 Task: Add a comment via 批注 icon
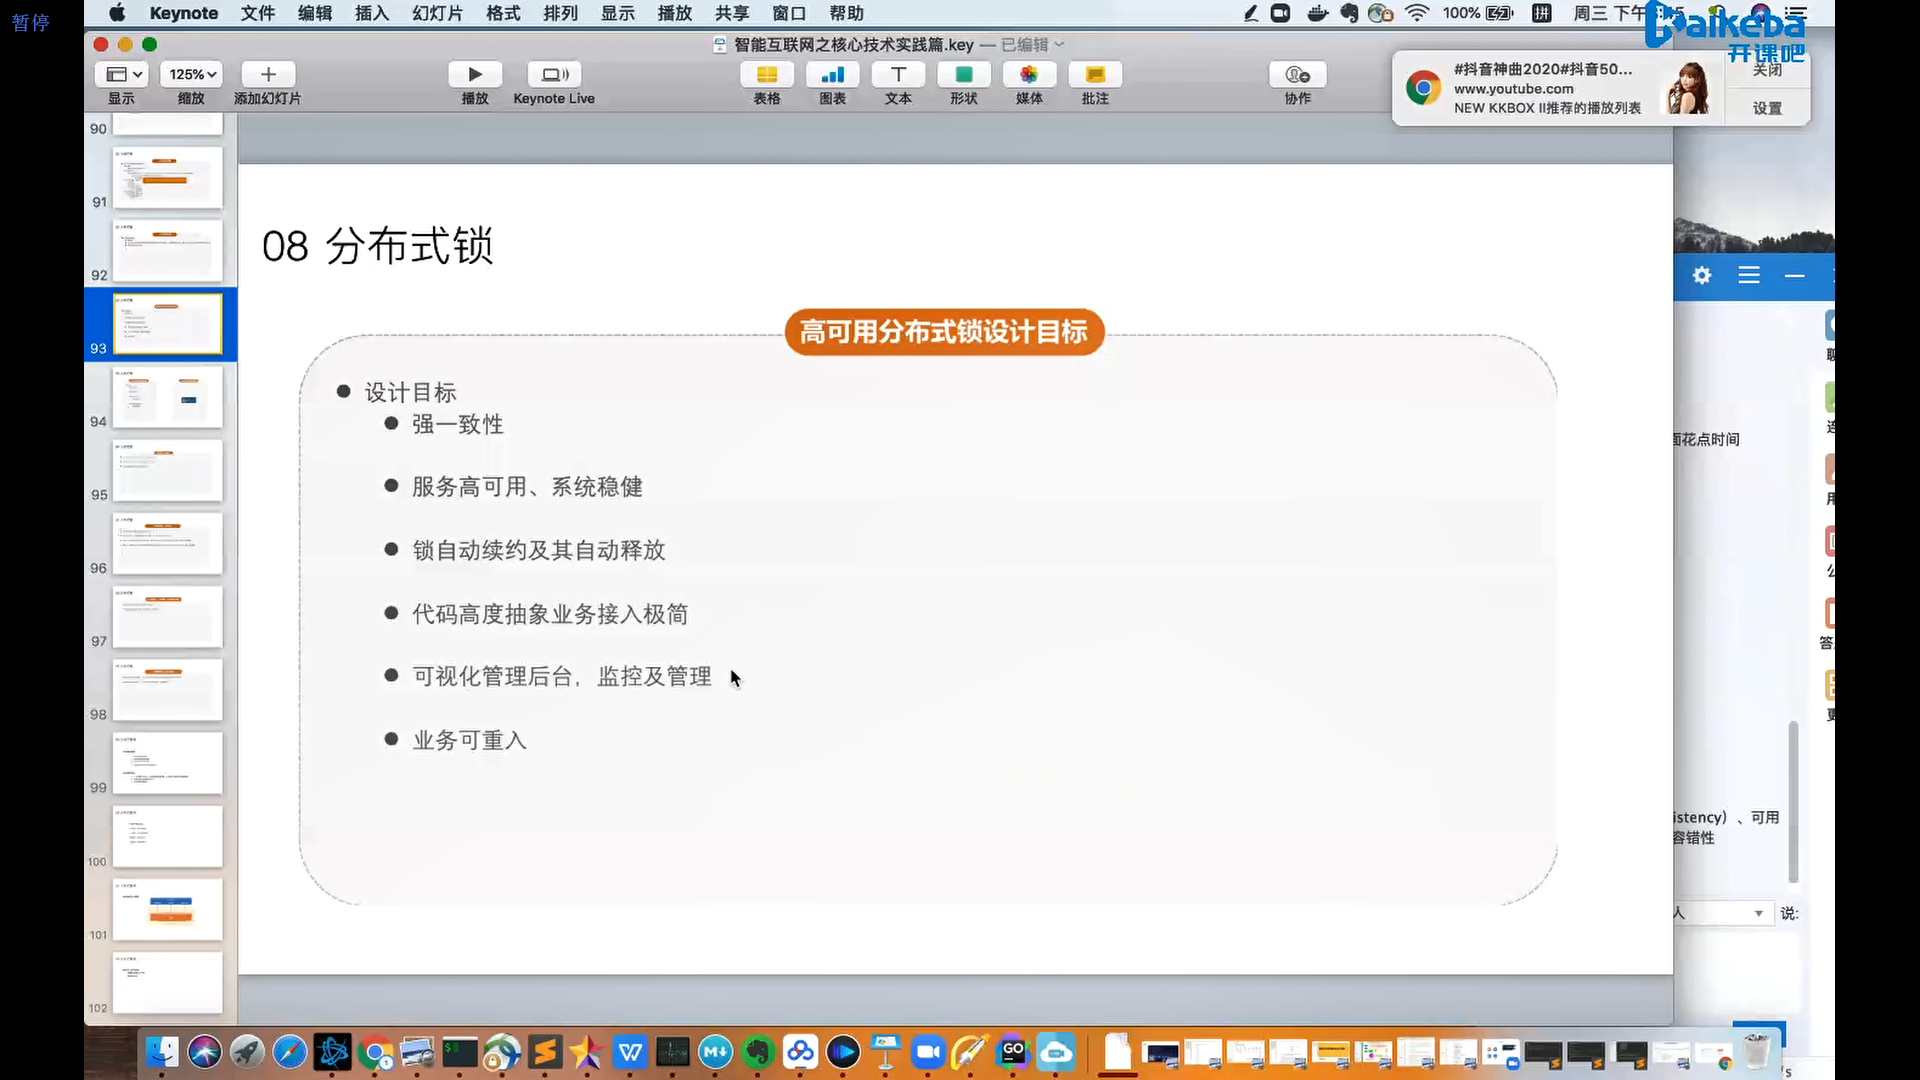[1095, 75]
